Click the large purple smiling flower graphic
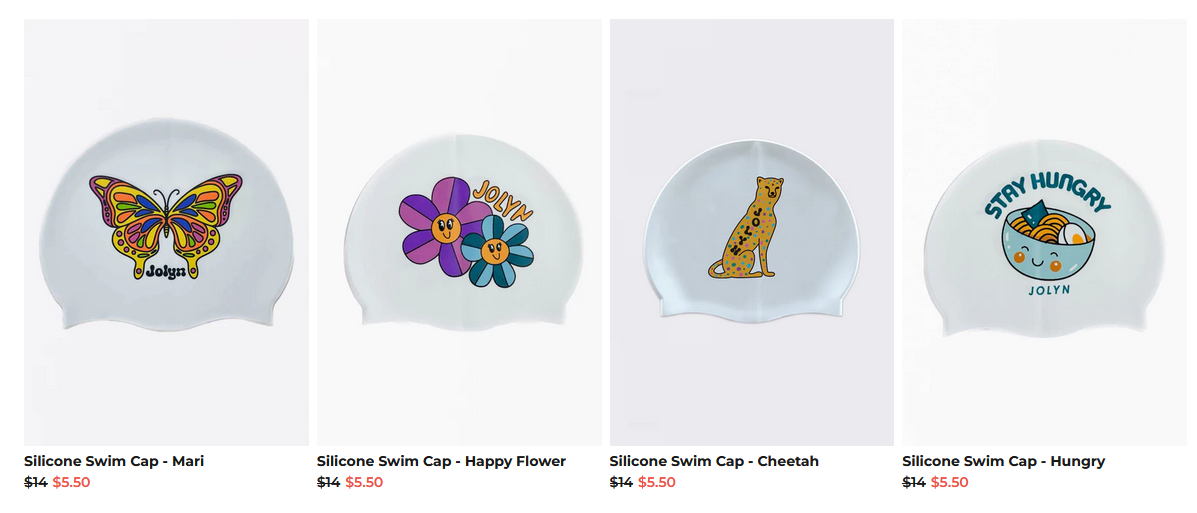This screenshot has height=513, width=1197. tap(443, 227)
